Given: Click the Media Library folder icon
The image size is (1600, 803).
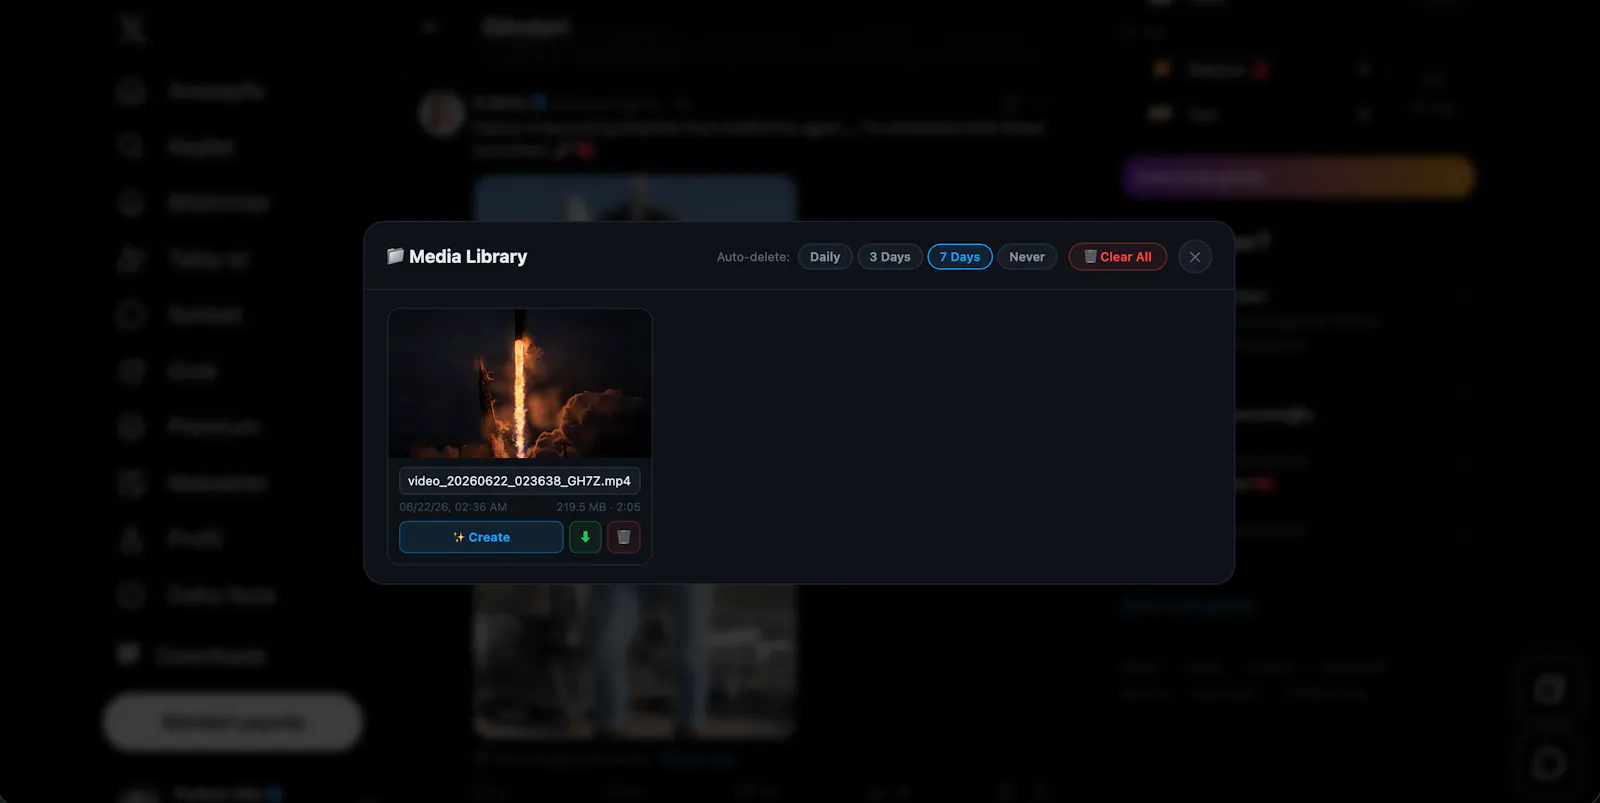Looking at the screenshot, I should [395, 256].
